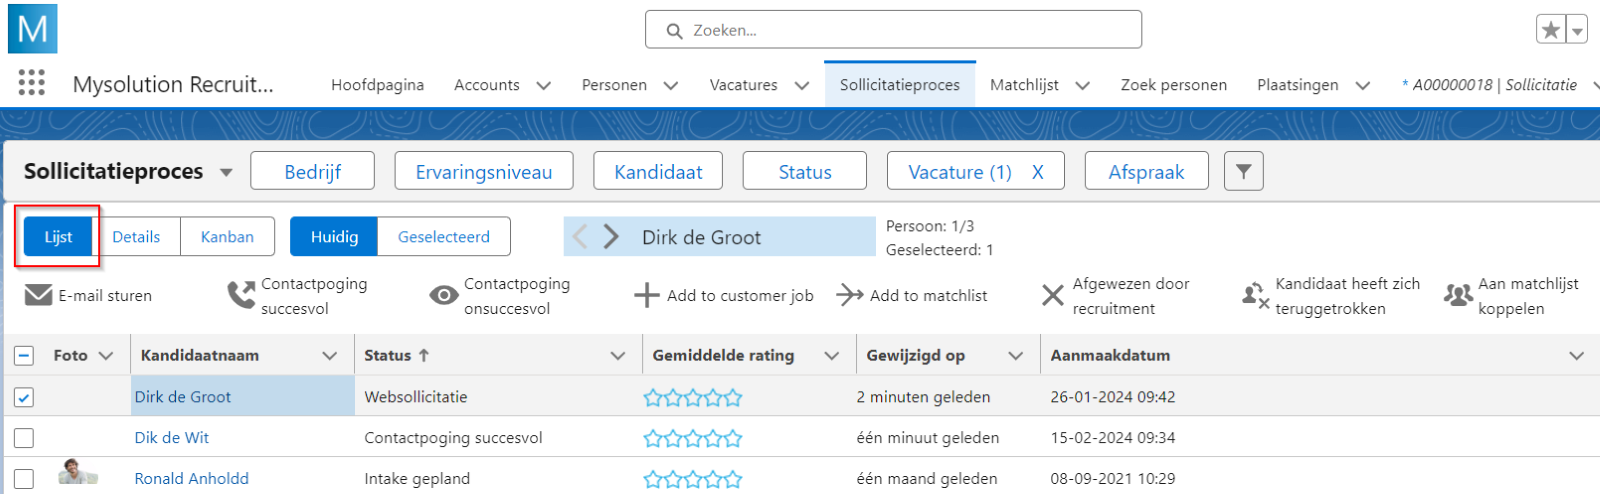Click Contactpoging succesvol phone icon
The image size is (1600, 494).
point(241,295)
